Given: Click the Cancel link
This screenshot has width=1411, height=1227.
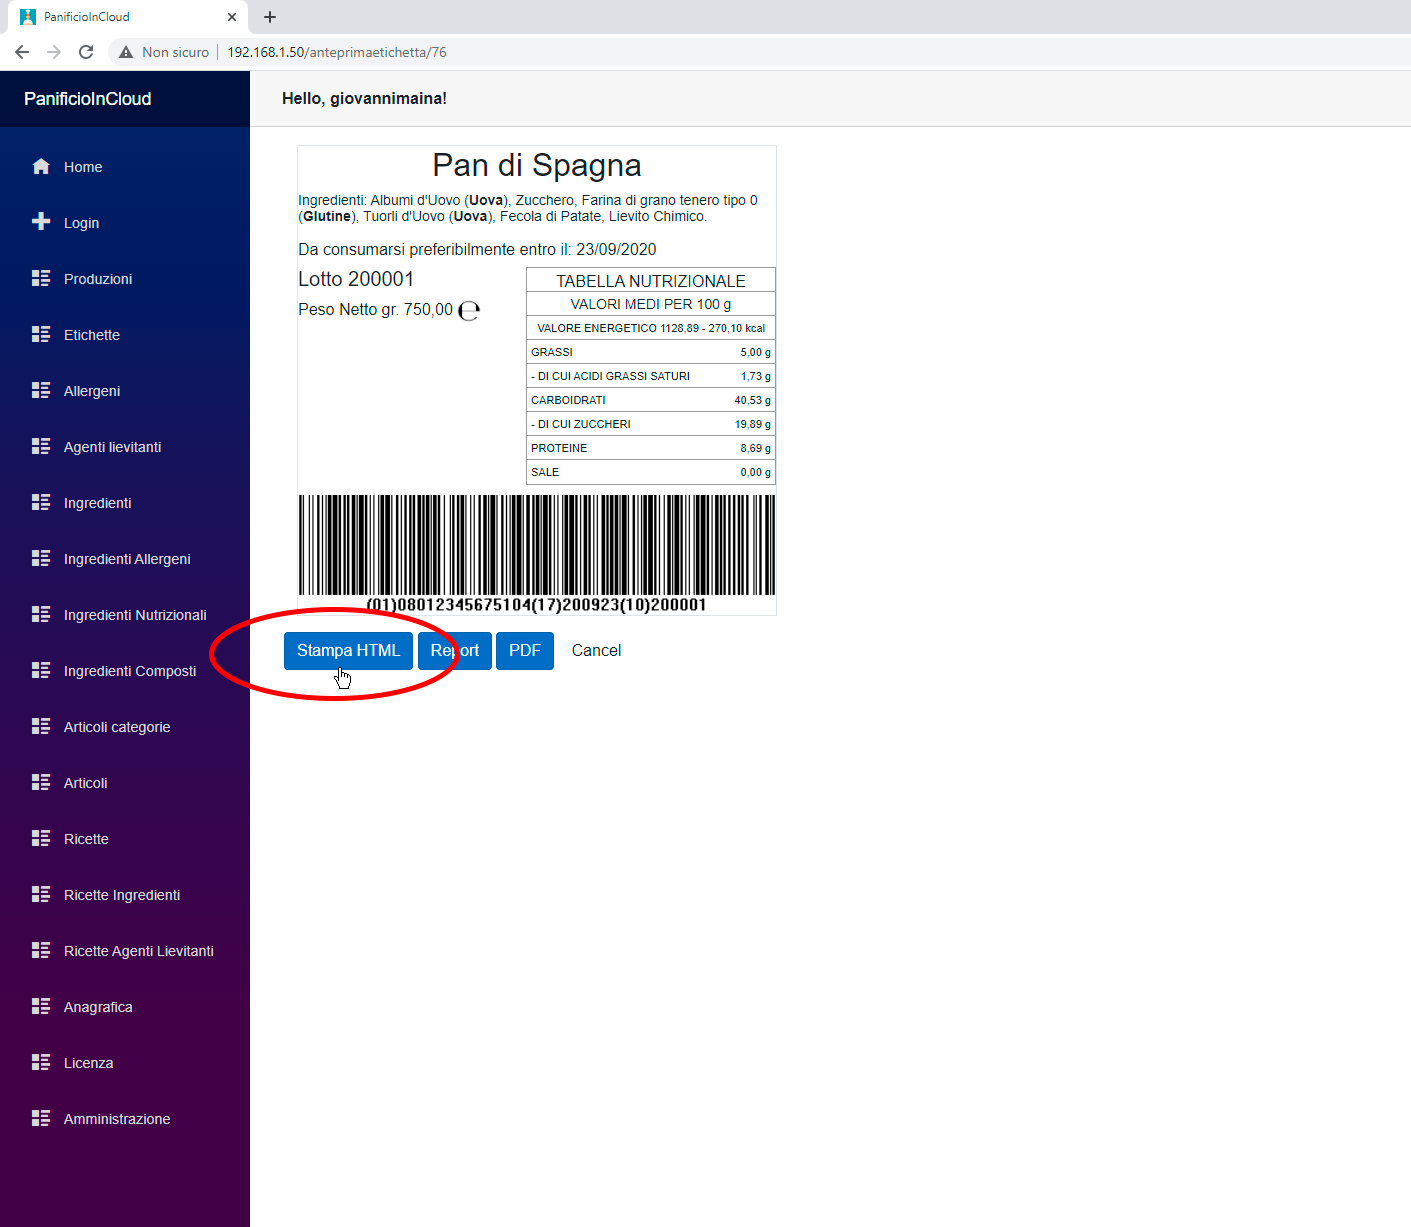Looking at the screenshot, I should pos(596,651).
